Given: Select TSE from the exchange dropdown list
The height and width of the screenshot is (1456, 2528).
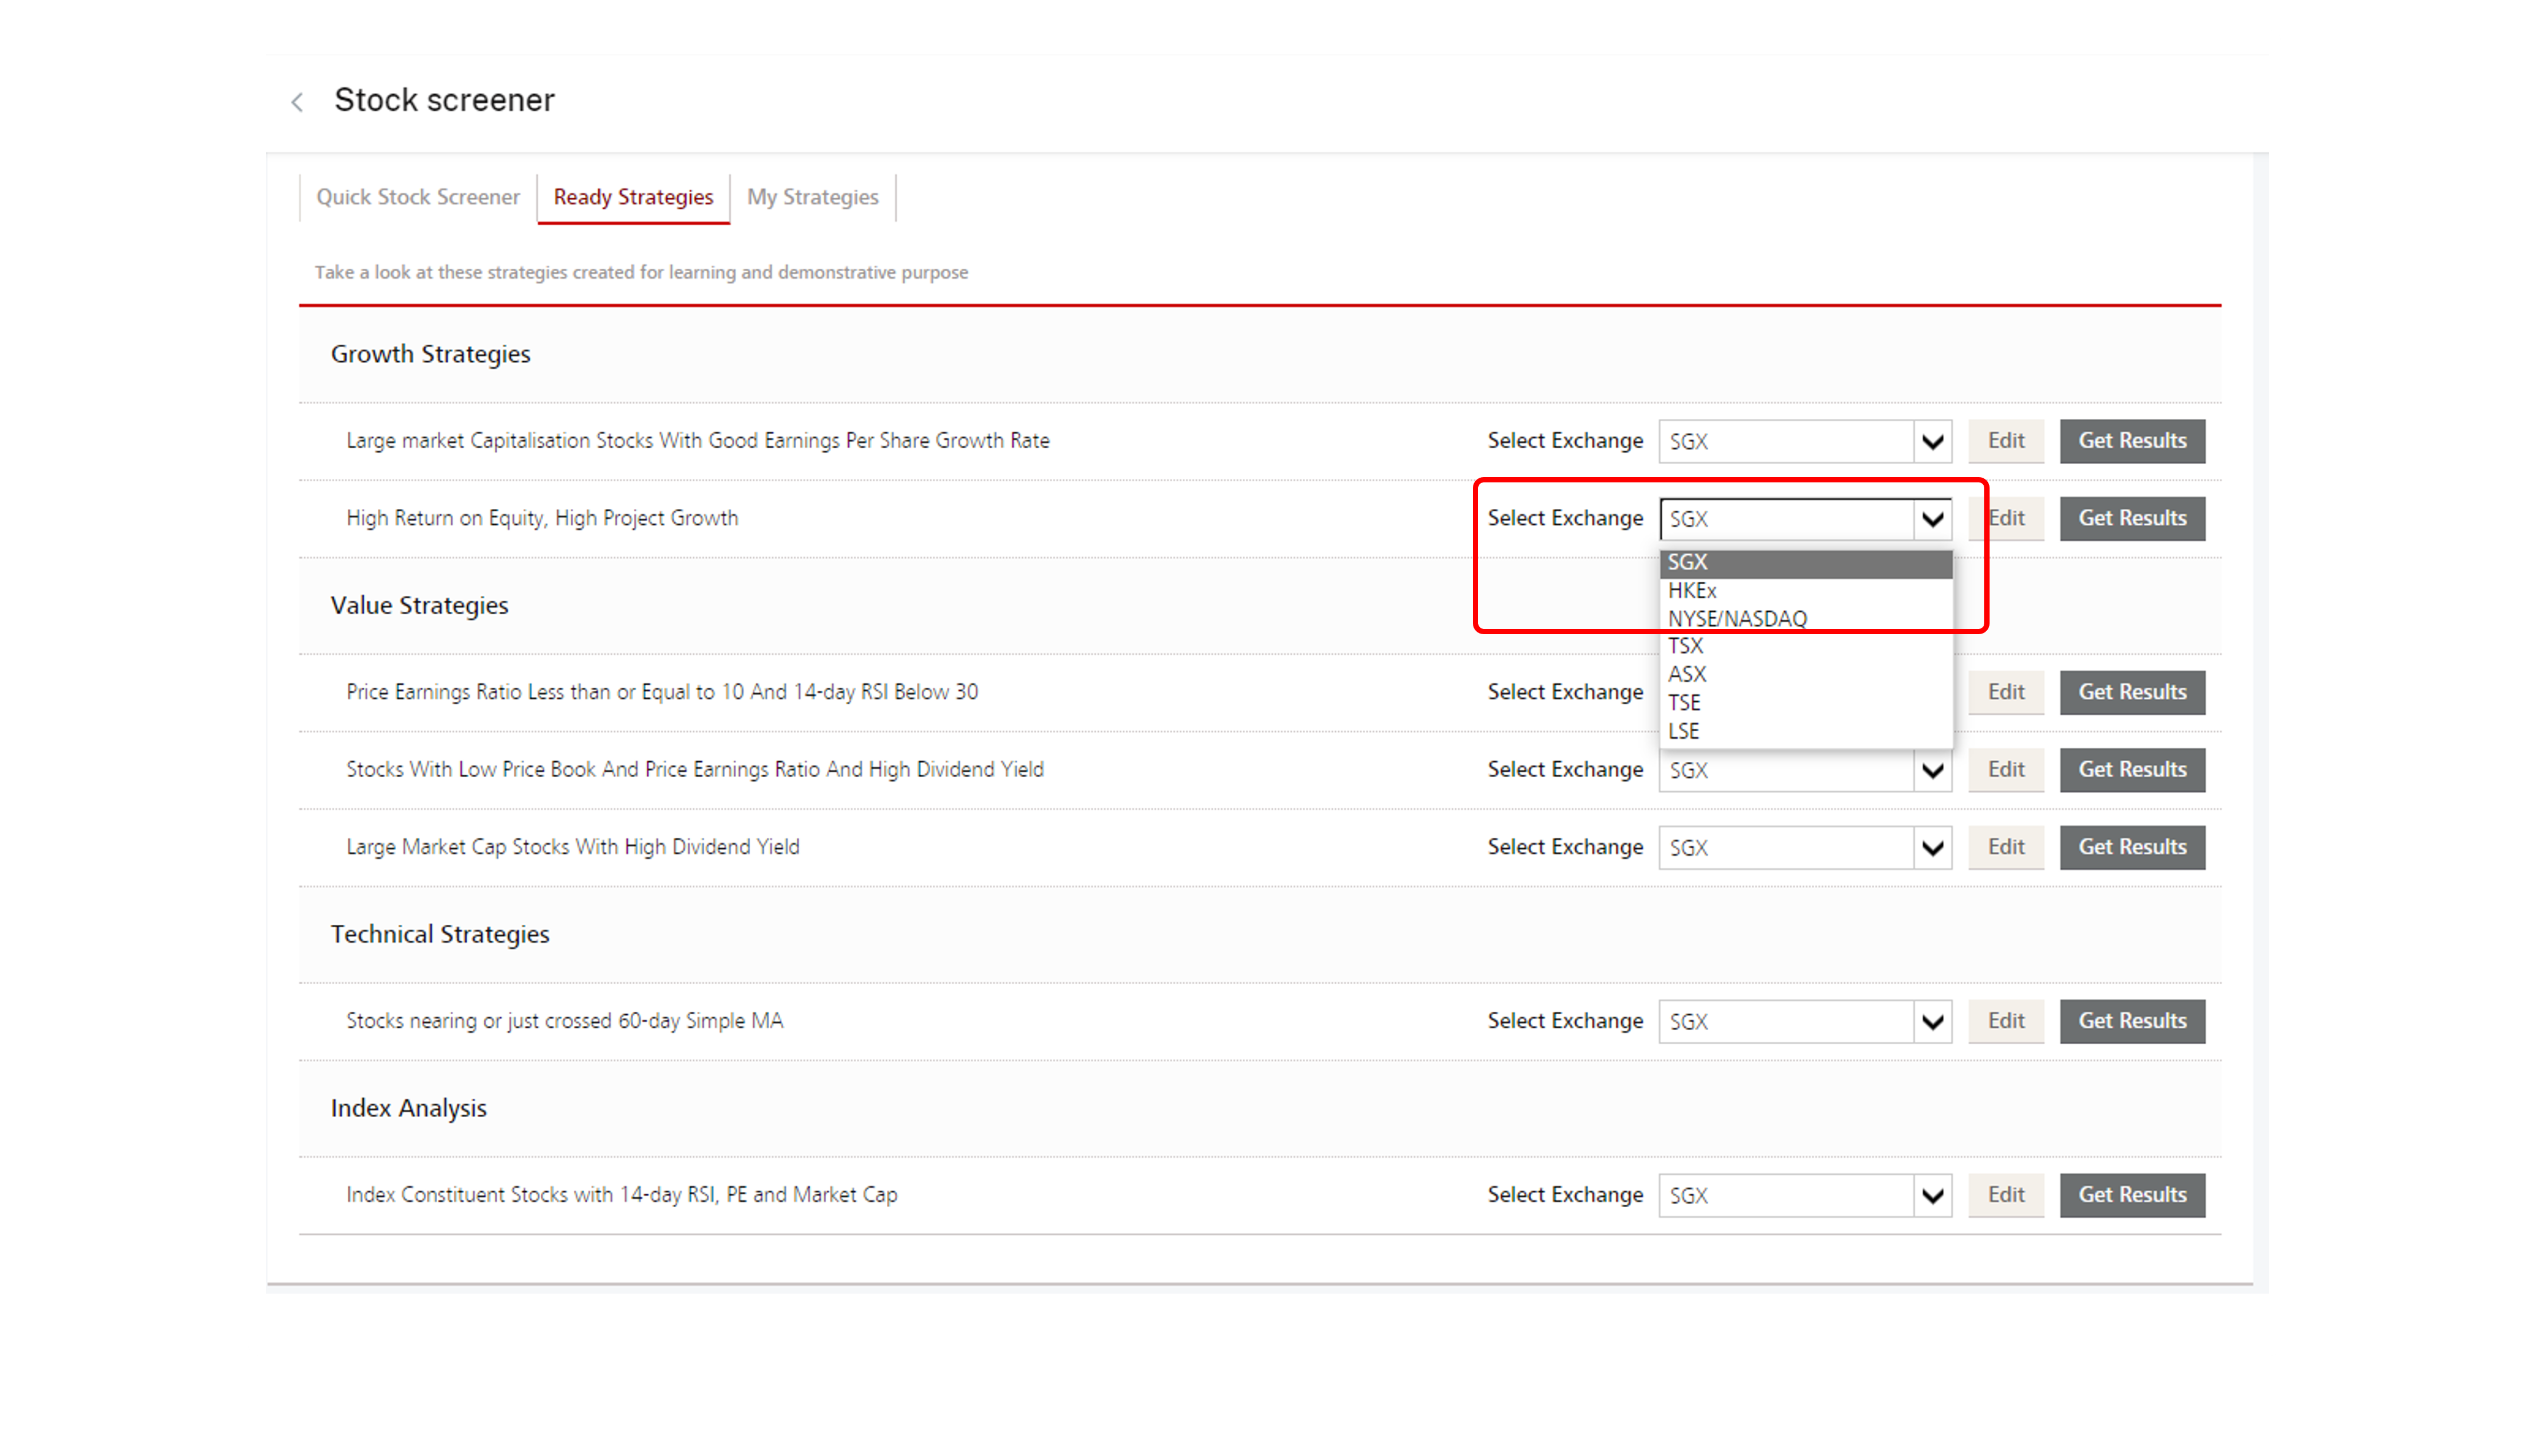Looking at the screenshot, I should click(1684, 701).
